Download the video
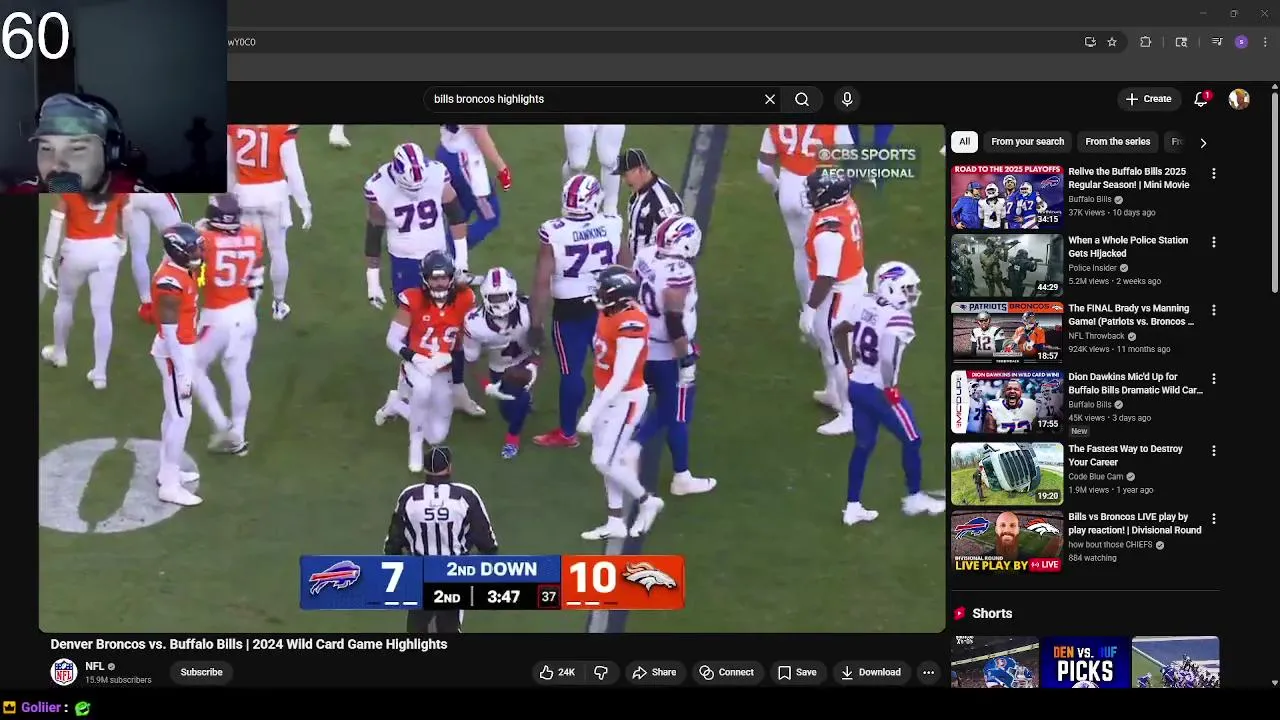The height and width of the screenshot is (720, 1280). (x=871, y=672)
